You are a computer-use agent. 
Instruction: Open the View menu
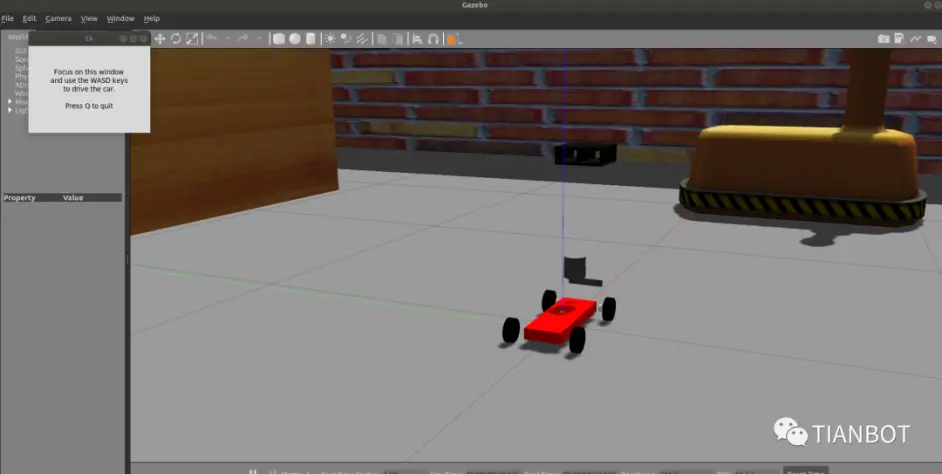click(89, 19)
